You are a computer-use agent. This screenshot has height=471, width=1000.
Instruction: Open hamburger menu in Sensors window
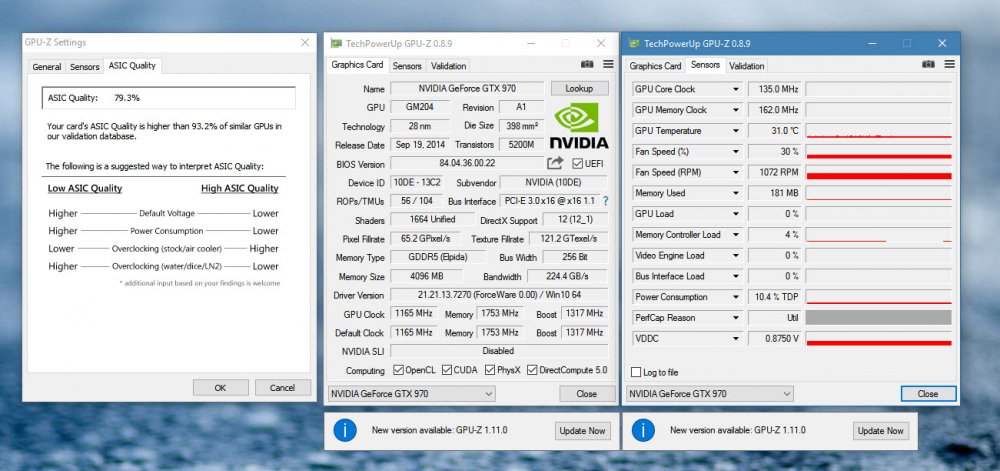[x=950, y=64]
